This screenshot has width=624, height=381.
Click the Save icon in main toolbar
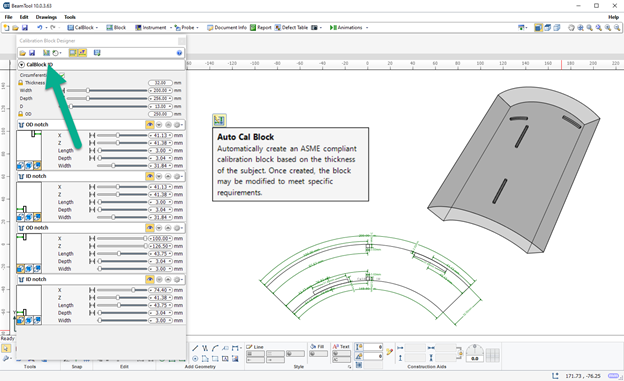(x=25, y=27)
